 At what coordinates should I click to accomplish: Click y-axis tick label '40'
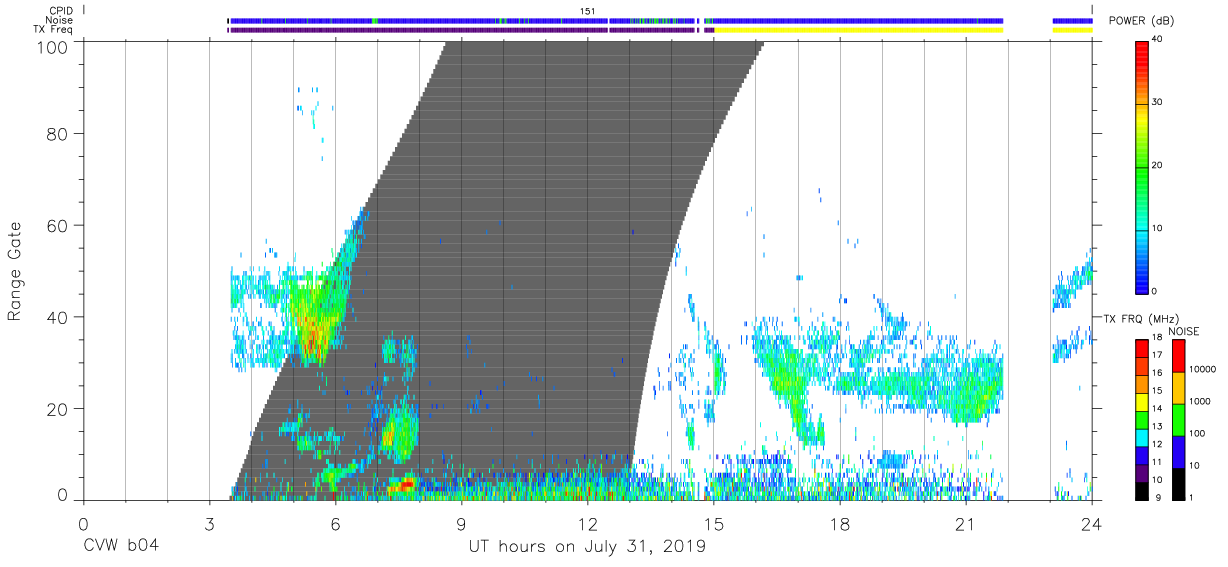(x=58, y=317)
